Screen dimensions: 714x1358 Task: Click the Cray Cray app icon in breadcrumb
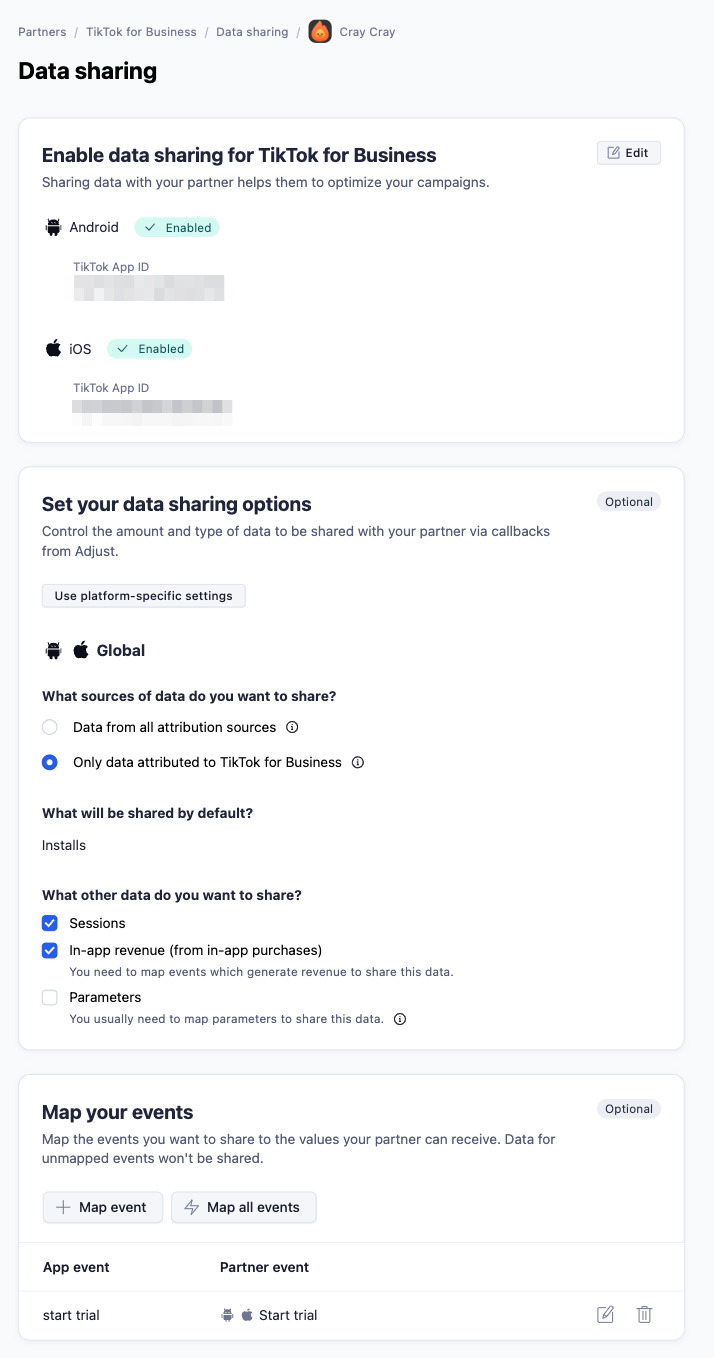[x=320, y=32]
